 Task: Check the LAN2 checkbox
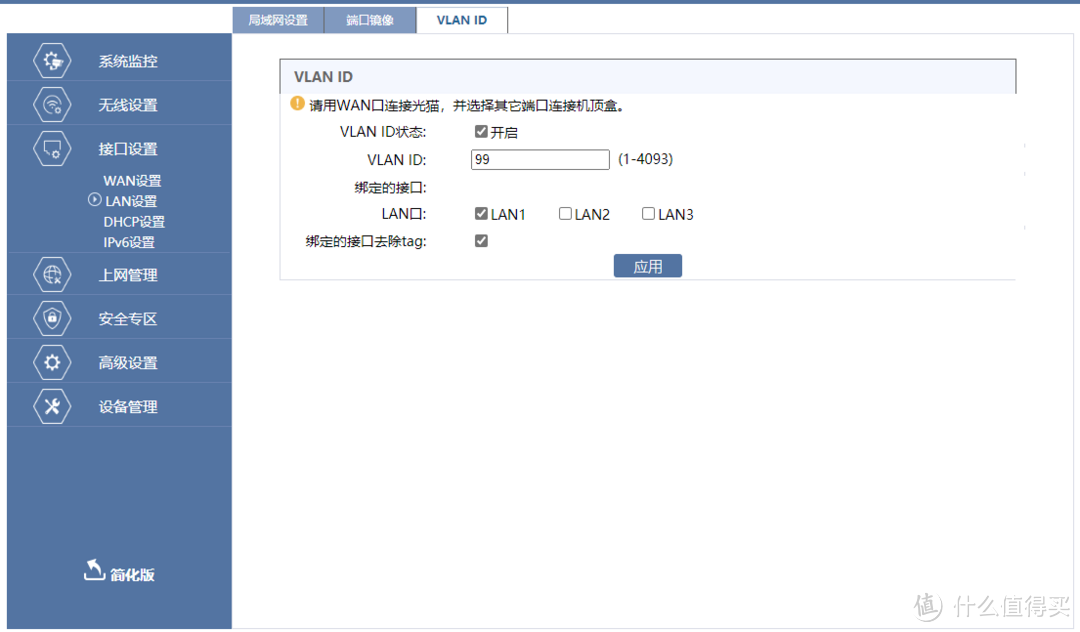(565, 213)
